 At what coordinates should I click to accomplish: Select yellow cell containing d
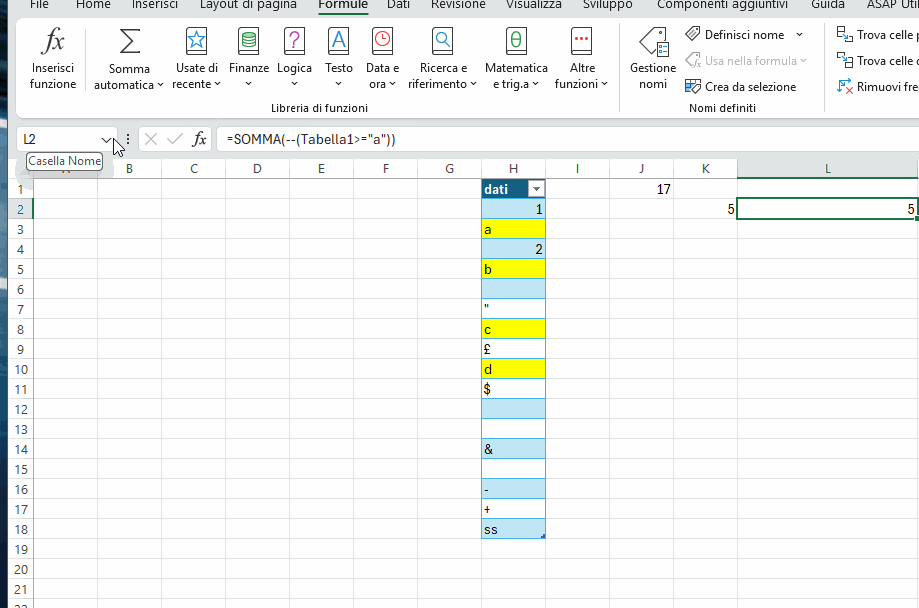(513, 369)
